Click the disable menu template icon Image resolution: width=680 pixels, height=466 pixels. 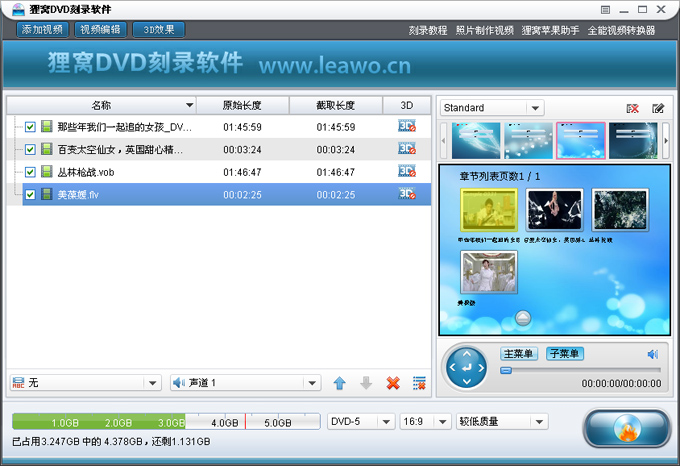click(x=633, y=108)
